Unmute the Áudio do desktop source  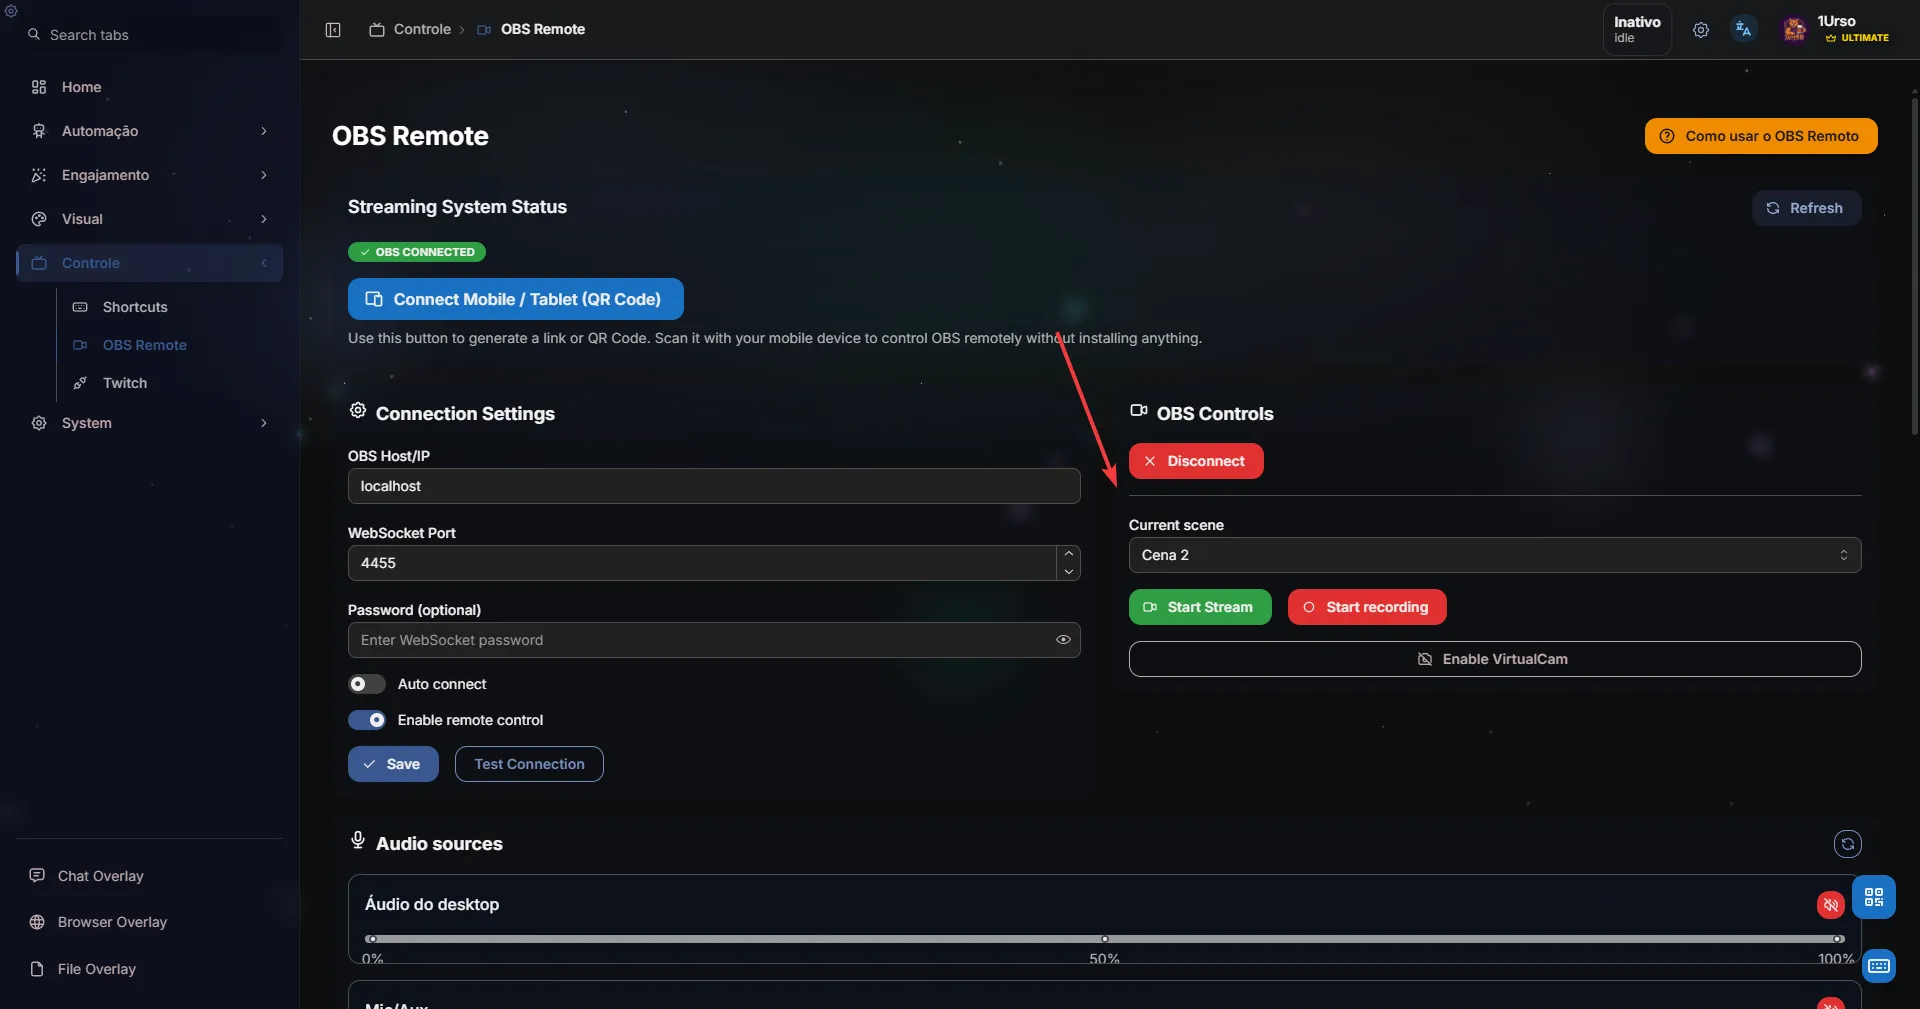pos(1830,905)
